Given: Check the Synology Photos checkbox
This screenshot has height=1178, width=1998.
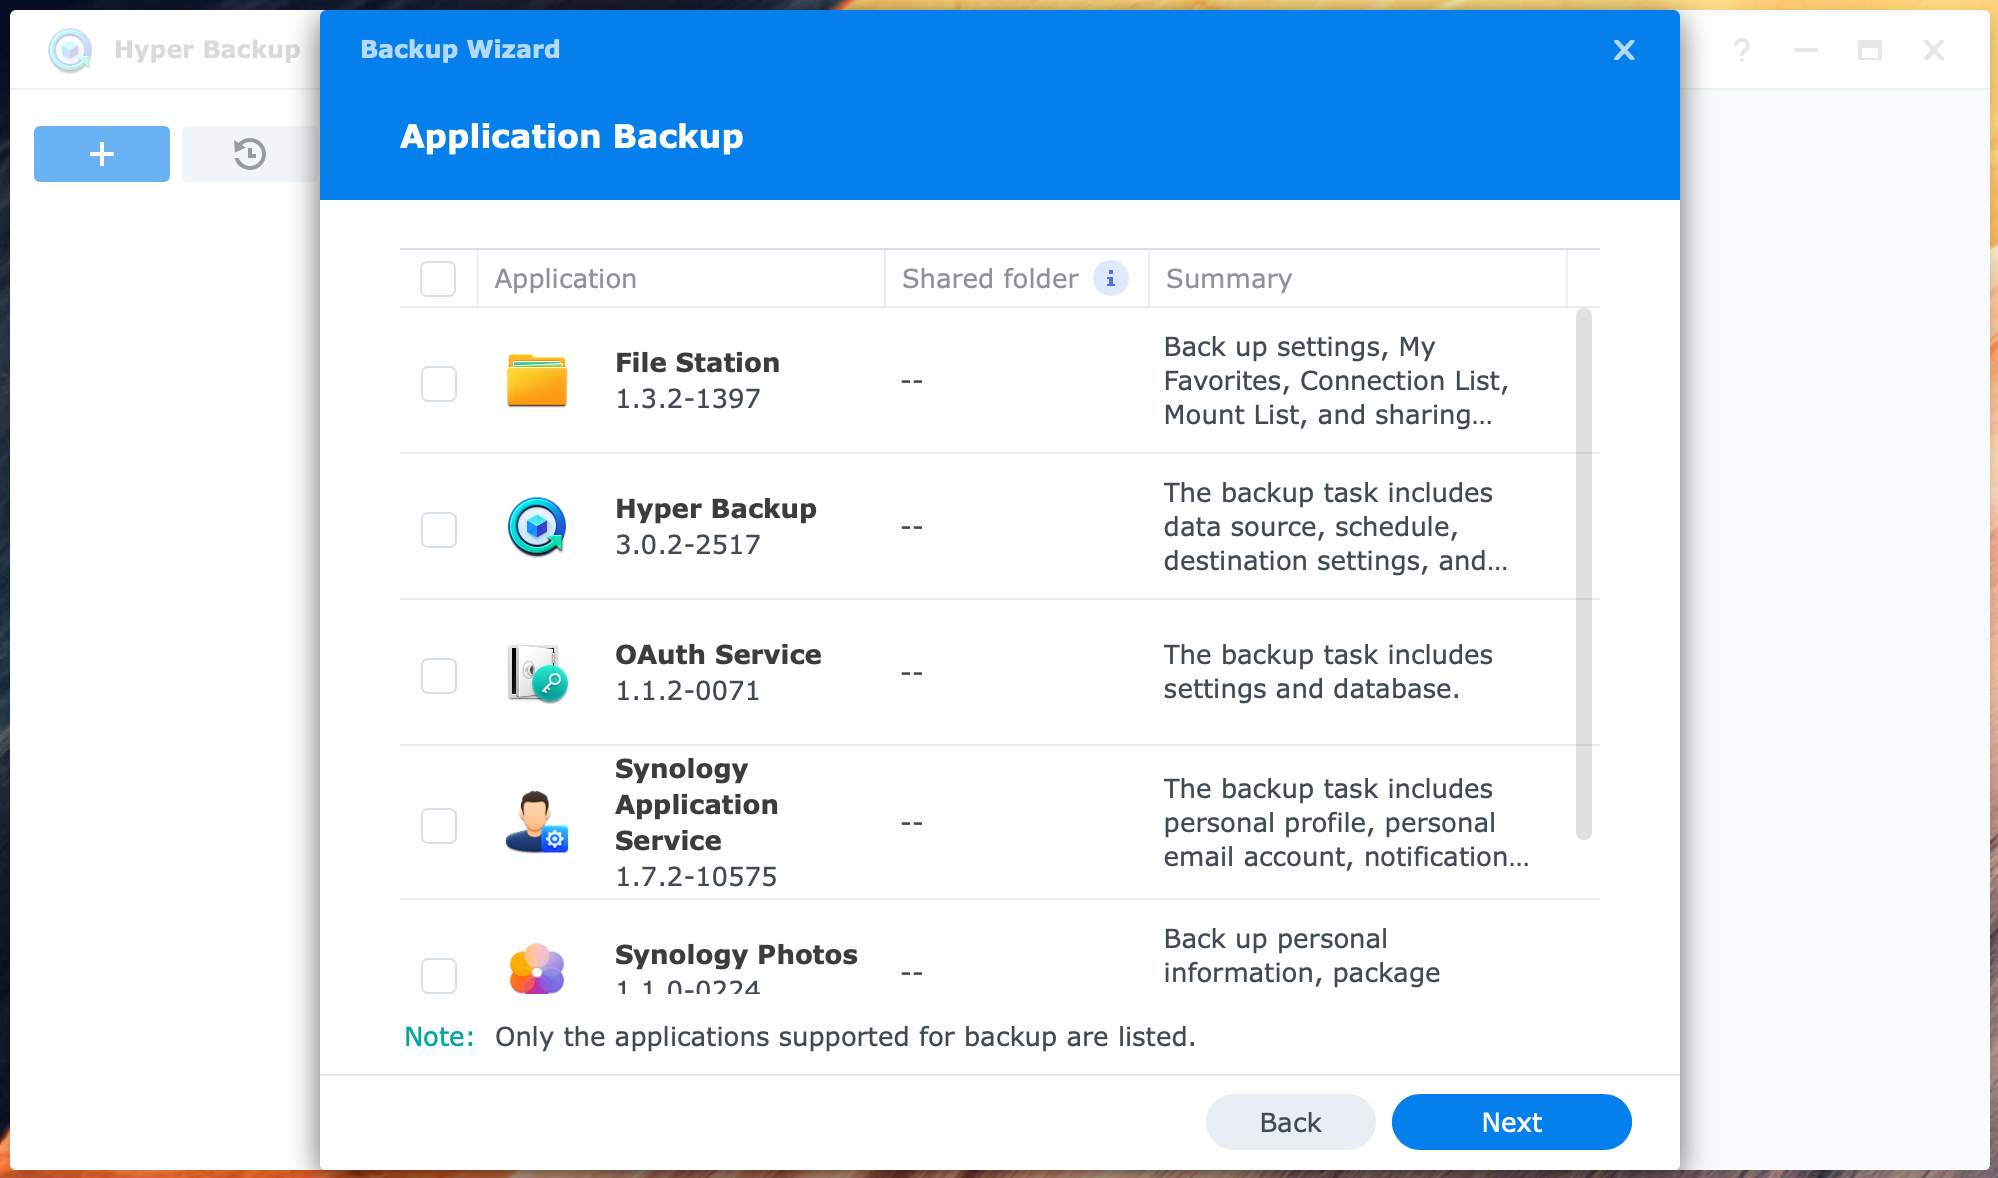Looking at the screenshot, I should tap(438, 975).
